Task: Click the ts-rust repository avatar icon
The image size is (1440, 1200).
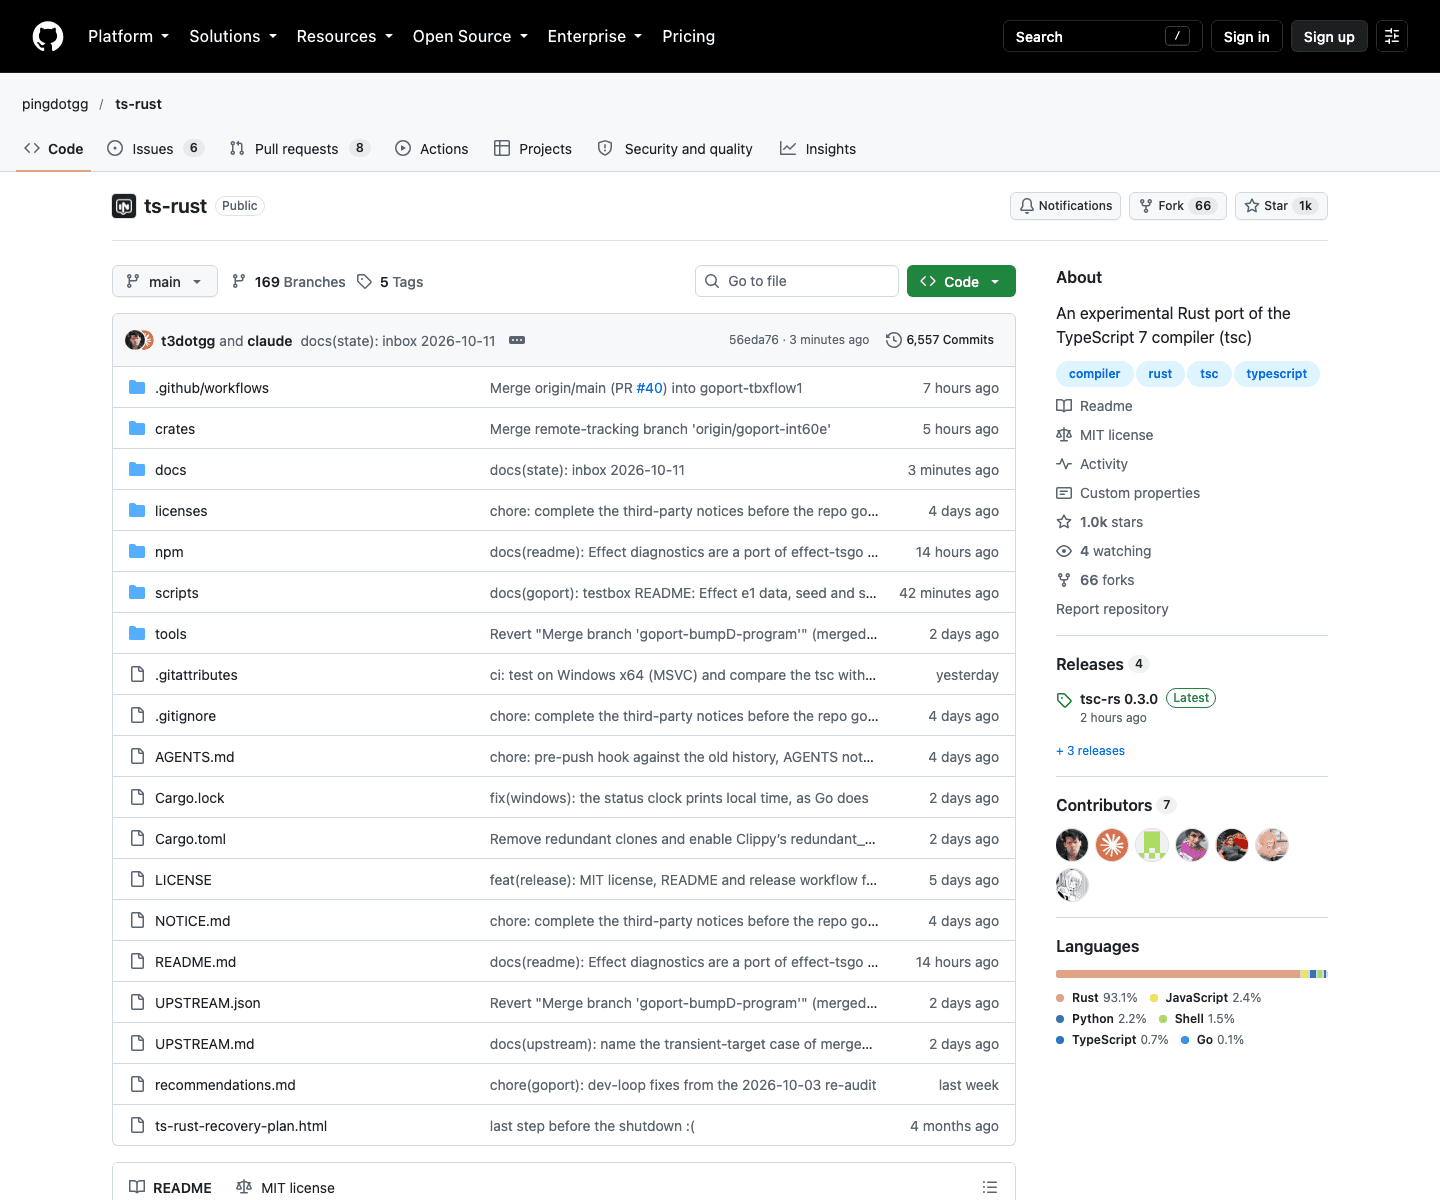Action: [x=124, y=206]
